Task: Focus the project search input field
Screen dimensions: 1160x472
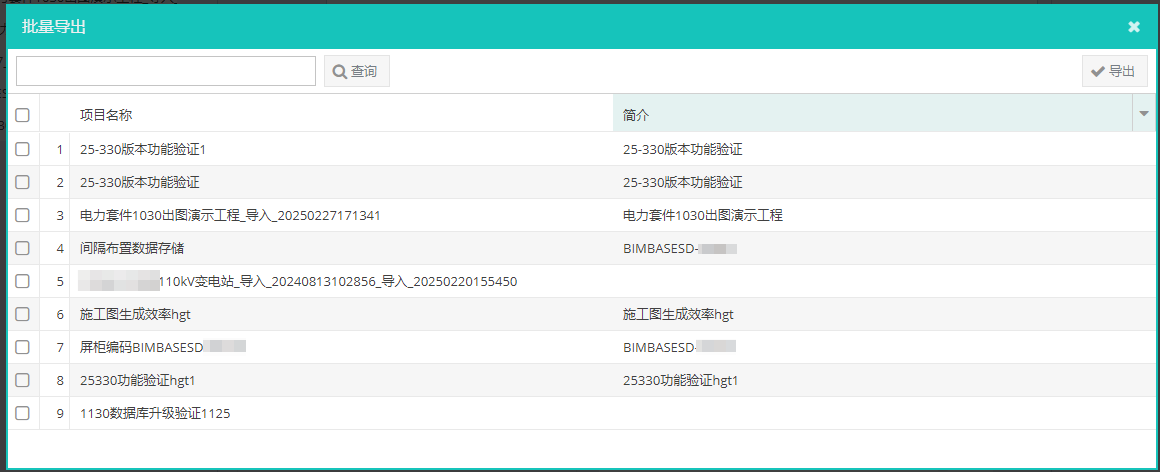Action: (166, 71)
